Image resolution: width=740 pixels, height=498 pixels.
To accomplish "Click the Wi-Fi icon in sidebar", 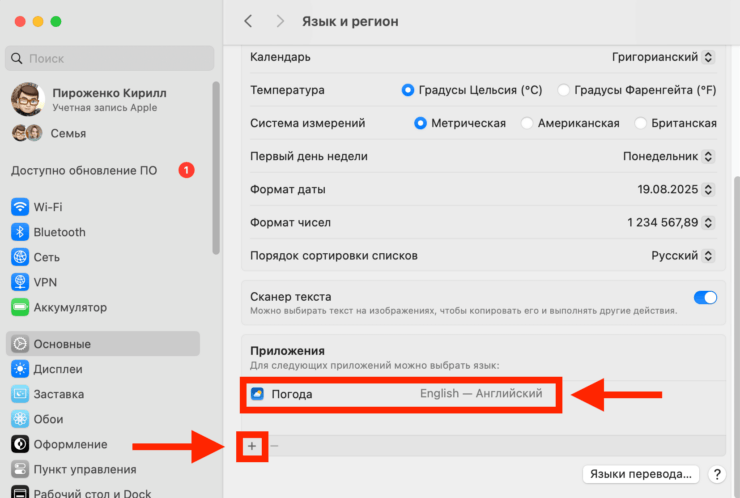I will coord(20,207).
